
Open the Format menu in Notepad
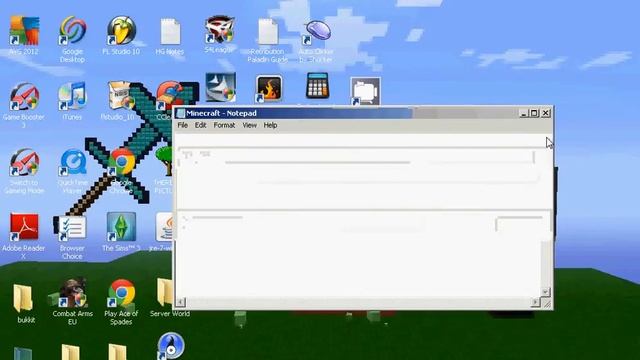pyautogui.click(x=224, y=125)
